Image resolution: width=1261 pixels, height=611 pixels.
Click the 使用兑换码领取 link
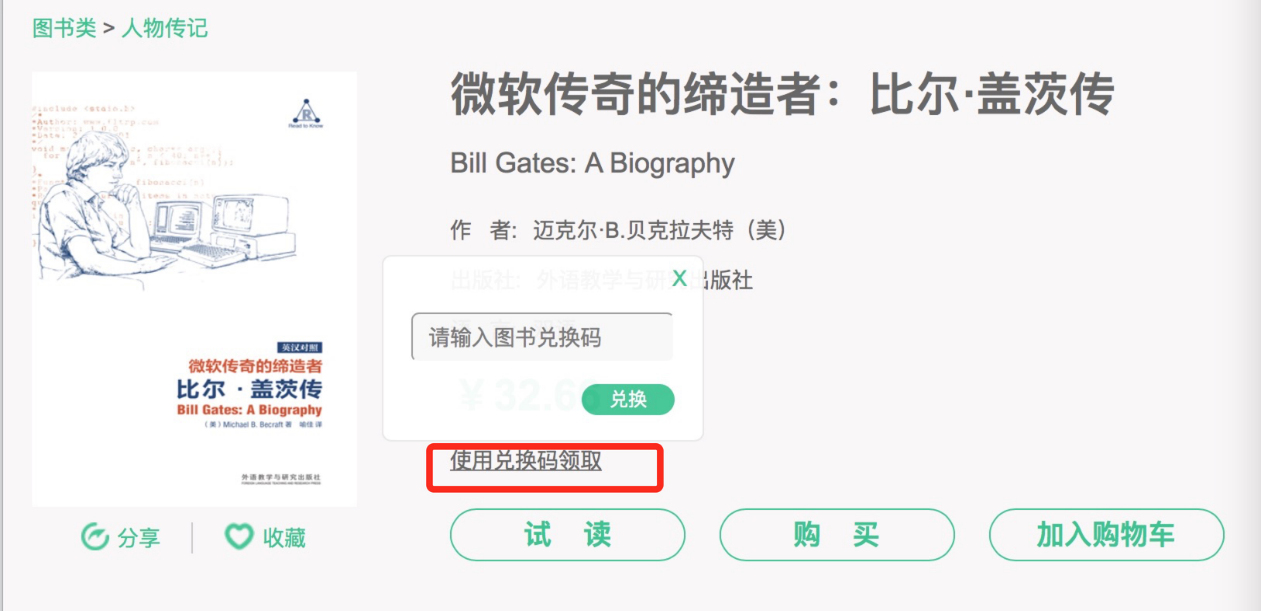(526, 461)
